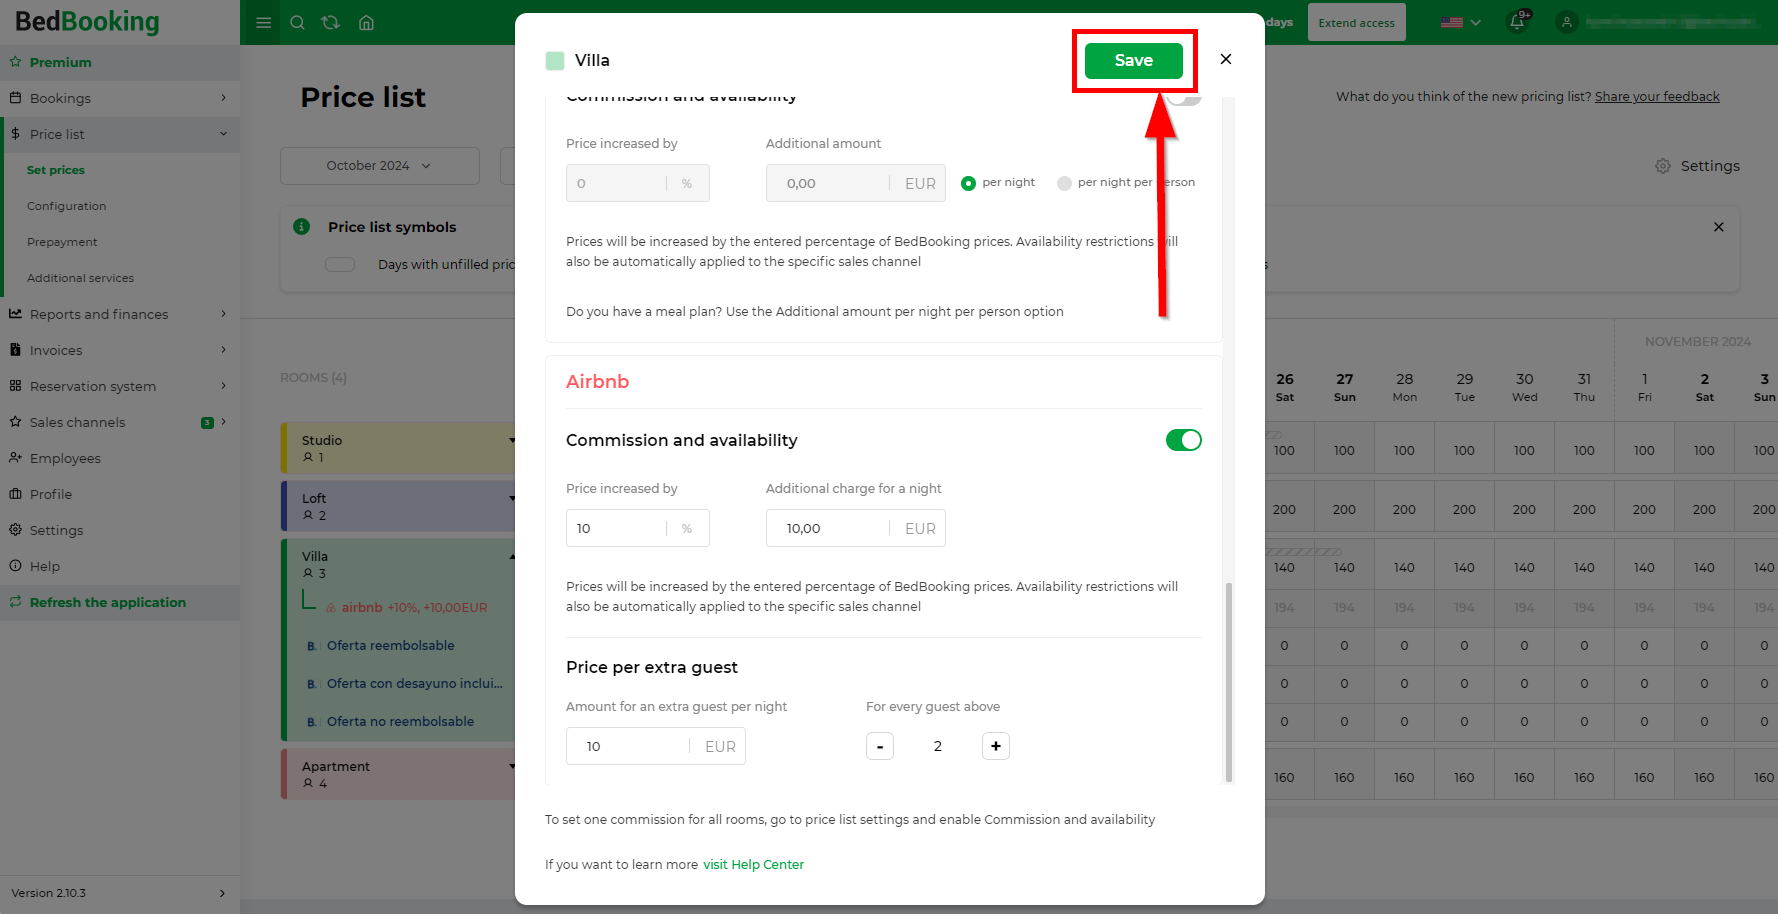Increase guest count with plus button
The height and width of the screenshot is (914, 1778).
tap(996, 746)
